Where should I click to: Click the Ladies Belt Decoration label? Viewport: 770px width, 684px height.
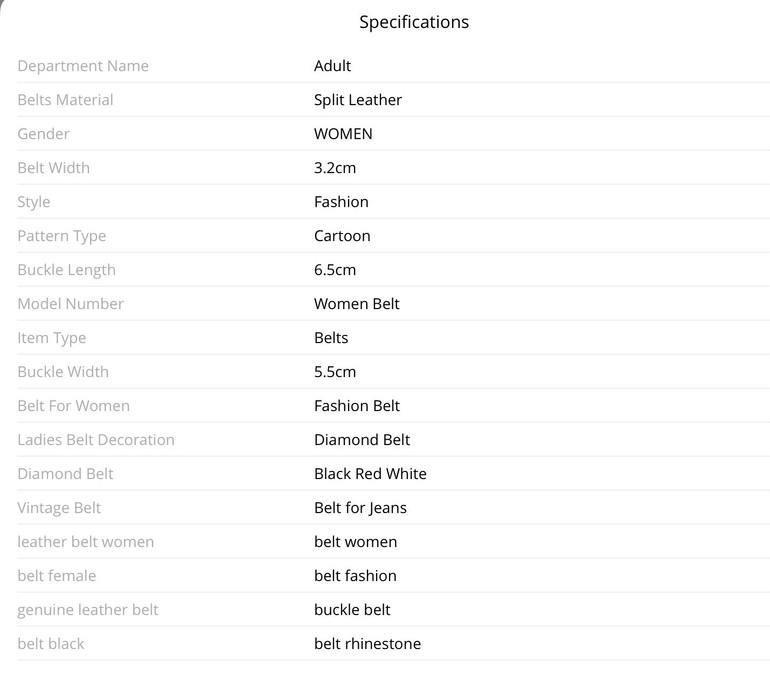(x=96, y=440)
